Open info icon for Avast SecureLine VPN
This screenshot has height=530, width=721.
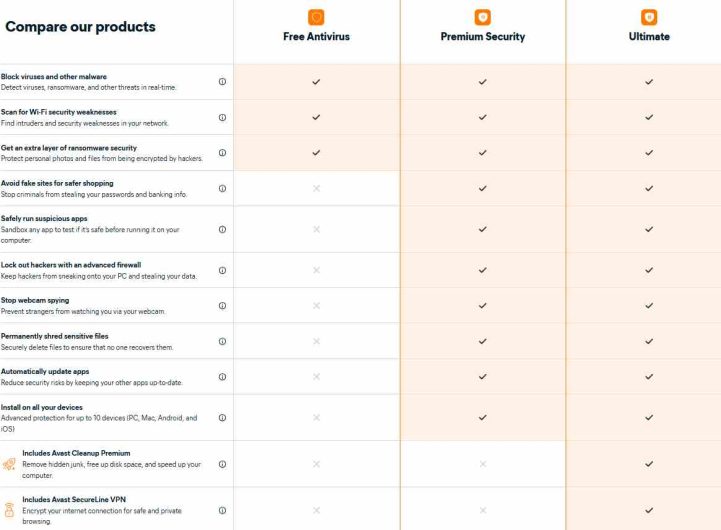tap(222, 510)
